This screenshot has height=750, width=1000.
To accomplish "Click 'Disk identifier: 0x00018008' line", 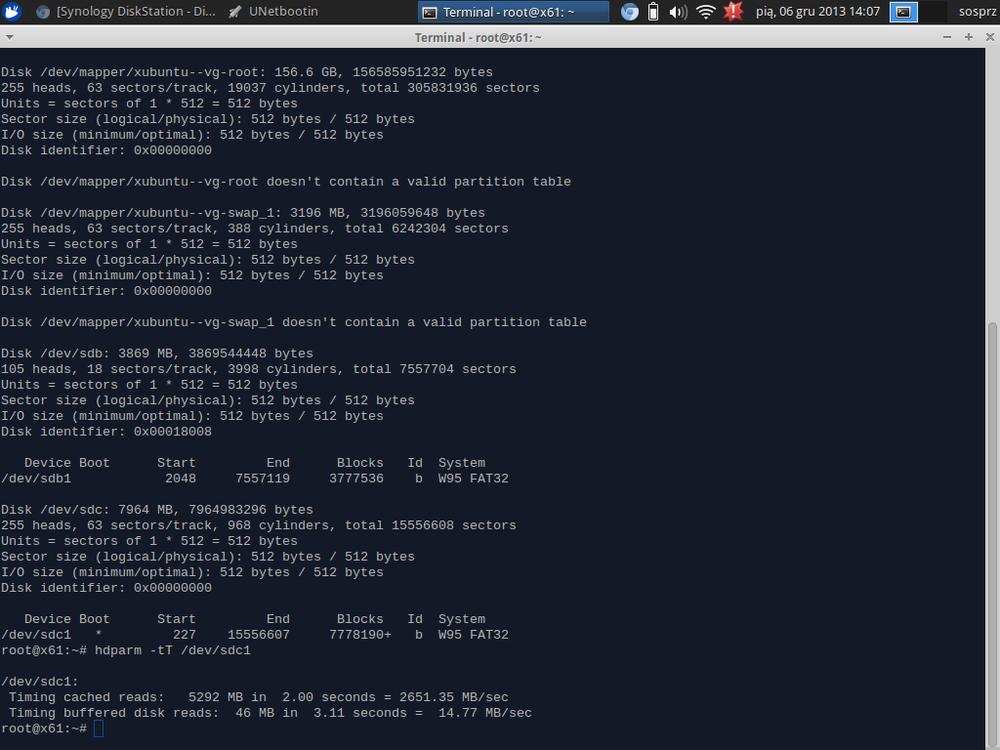I will tap(106, 432).
